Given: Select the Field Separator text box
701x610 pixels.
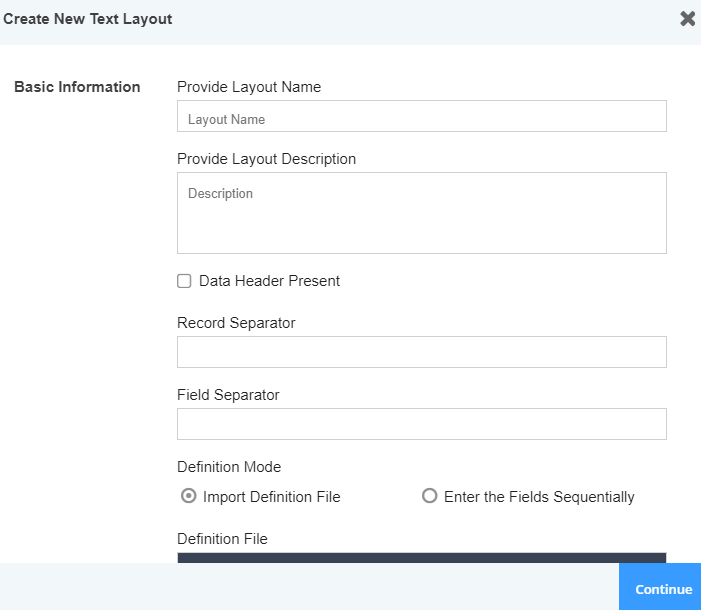Looking at the screenshot, I should click(421, 424).
